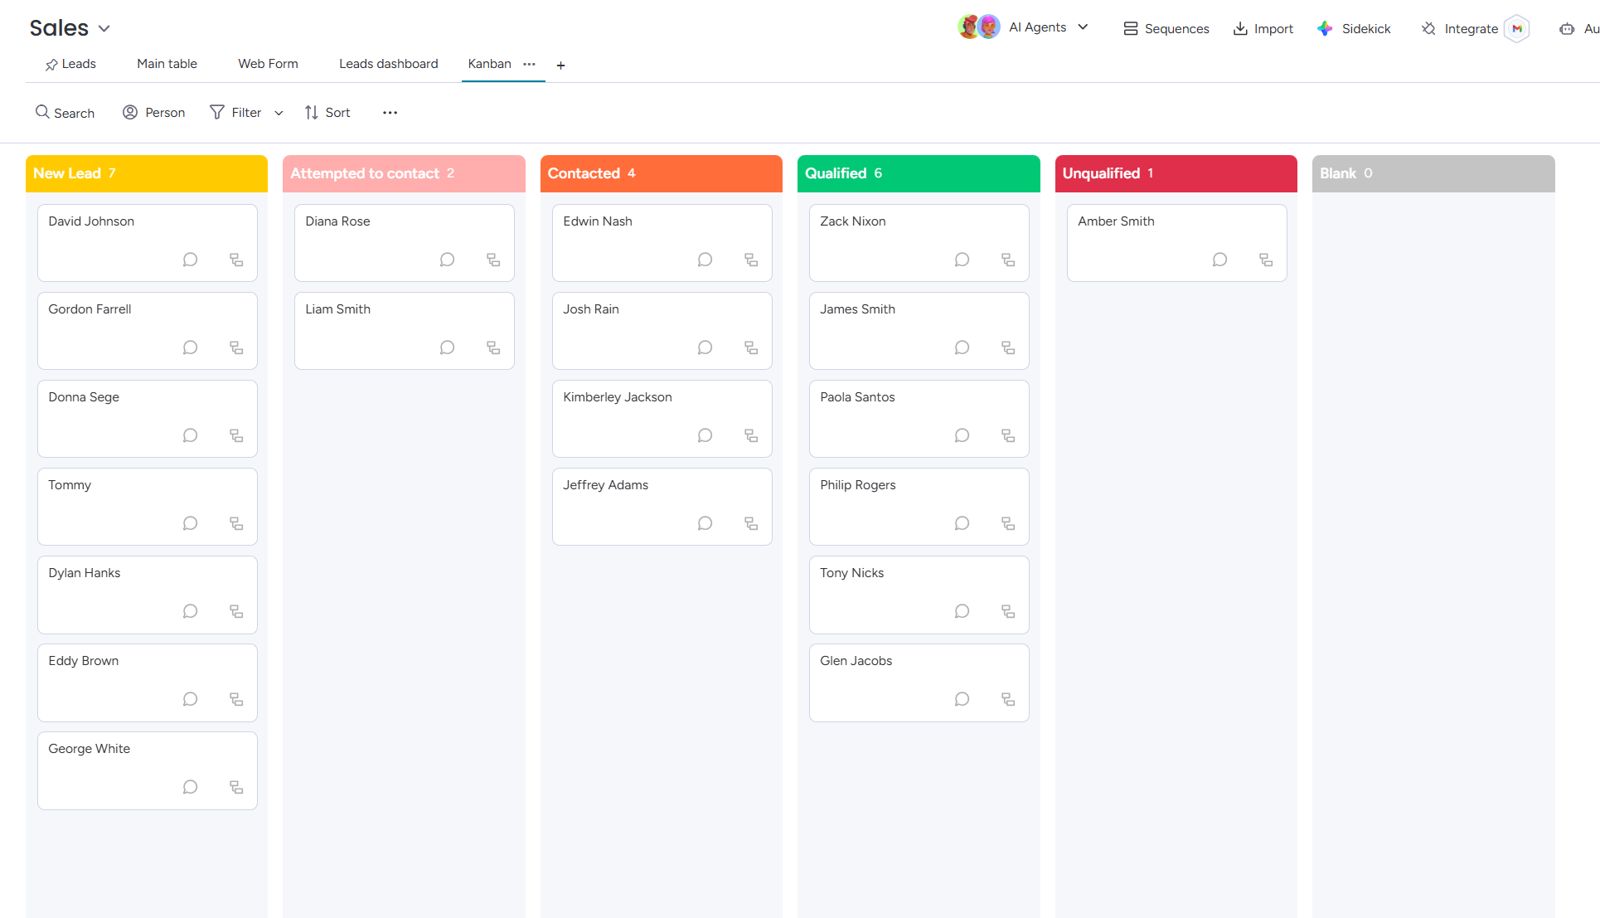Open conversation on Paola Santos card
Image resolution: width=1600 pixels, height=918 pixels.
pyautogui.click(x=962, y=436)
